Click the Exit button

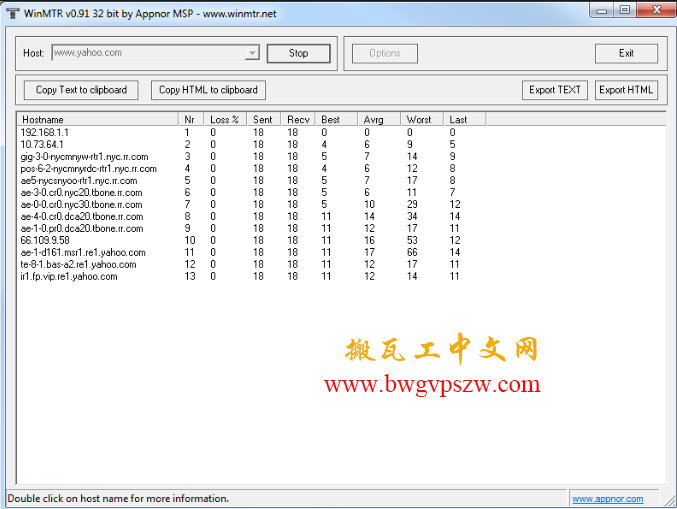coord(626,54)
